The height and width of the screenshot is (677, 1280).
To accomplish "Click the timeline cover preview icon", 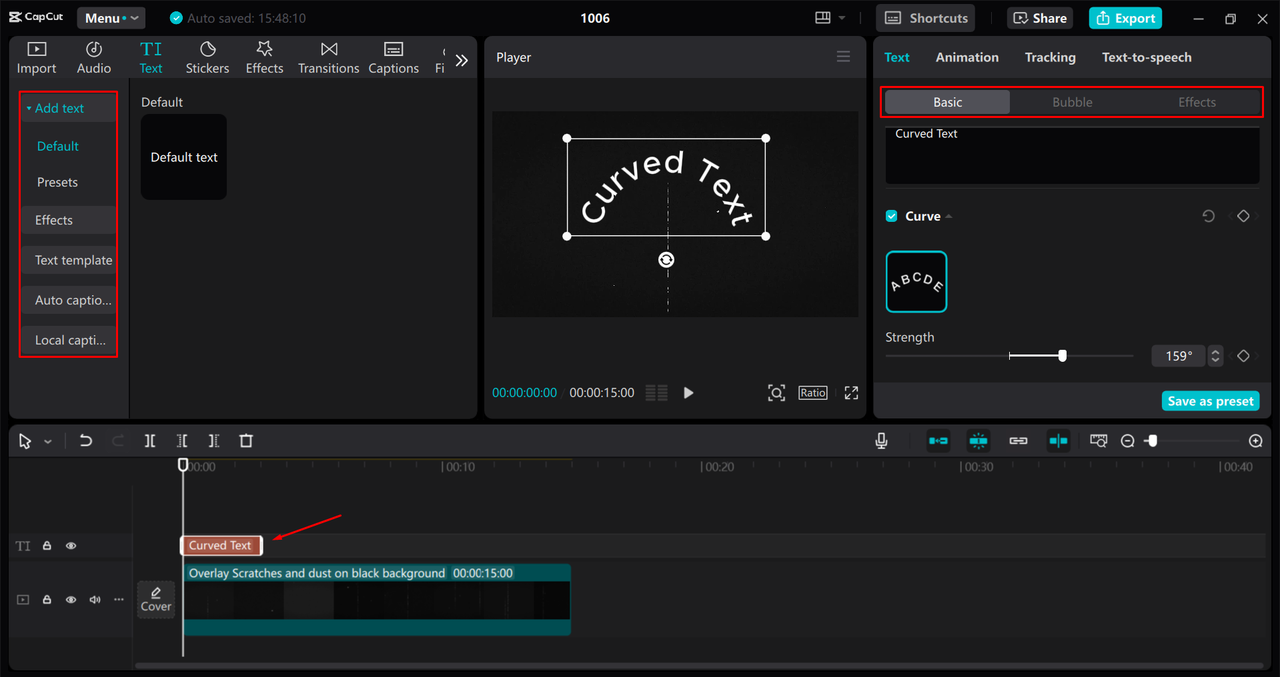I will (1099, 441).
